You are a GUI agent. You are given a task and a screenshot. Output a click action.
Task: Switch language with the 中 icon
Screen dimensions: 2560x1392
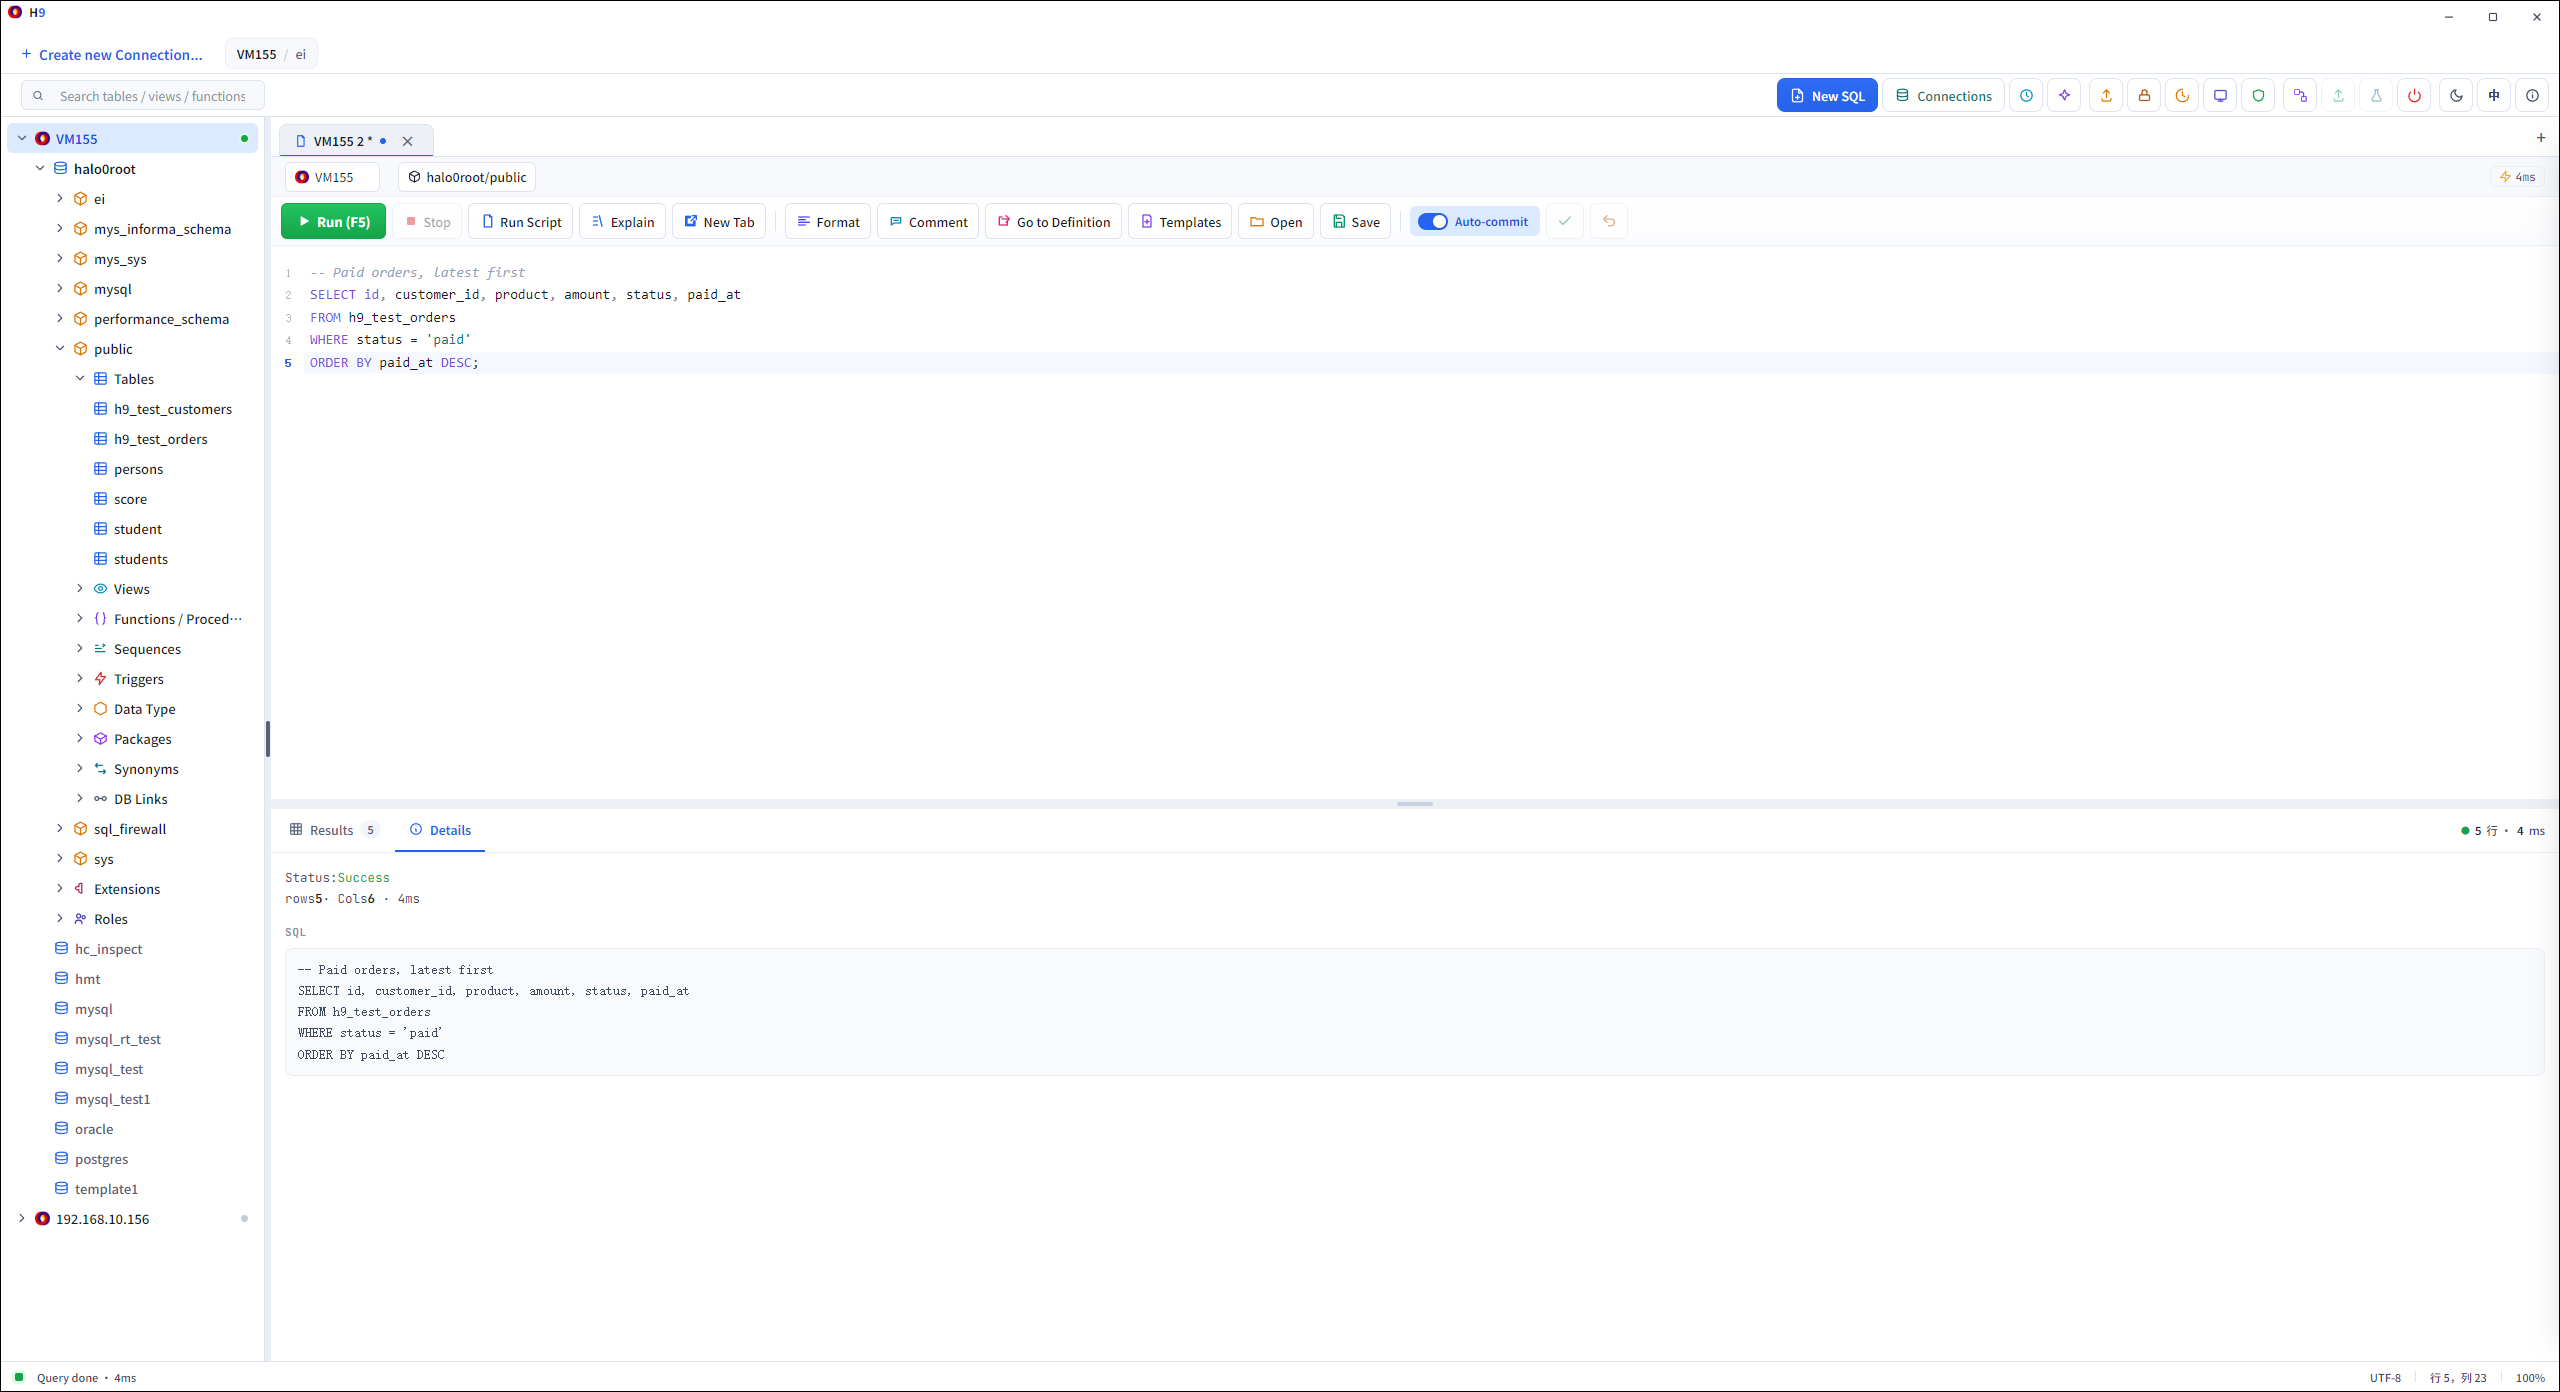pos(2494,96)
